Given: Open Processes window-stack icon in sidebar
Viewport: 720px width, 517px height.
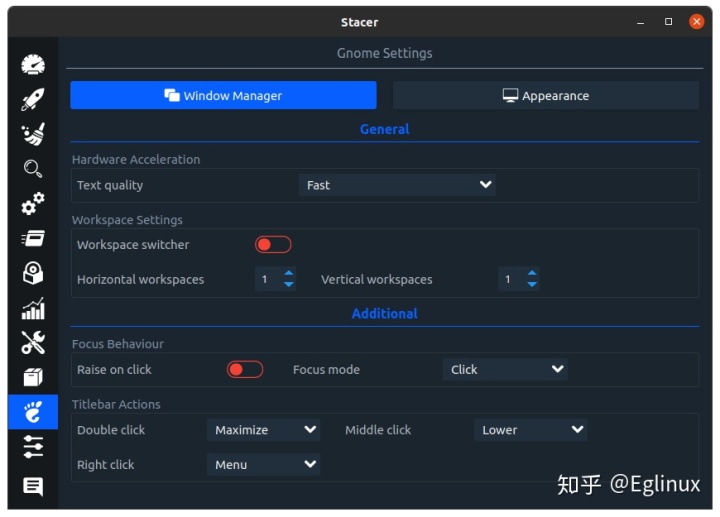Looking at the screenshot, I should pos(33,238).
